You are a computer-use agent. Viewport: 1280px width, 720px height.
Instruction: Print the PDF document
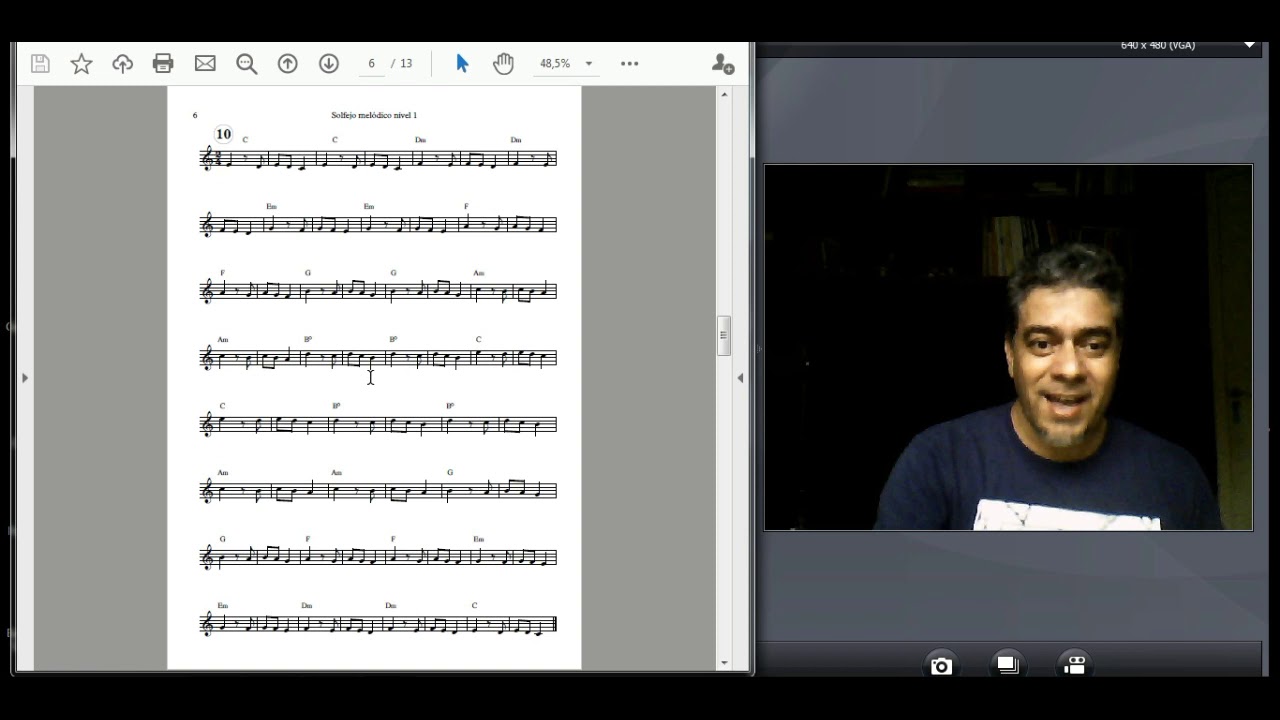coord(163,64)
